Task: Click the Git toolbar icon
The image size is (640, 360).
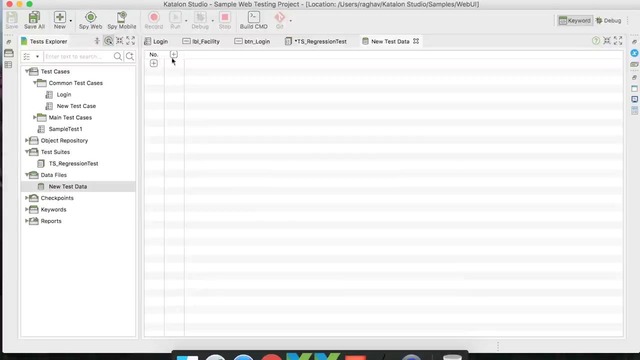Action: tap(280, 20)
